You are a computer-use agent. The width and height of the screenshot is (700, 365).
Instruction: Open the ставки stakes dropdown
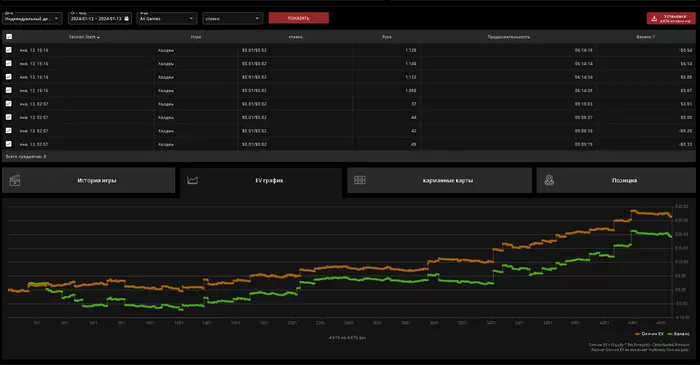[x=233, y=18]
